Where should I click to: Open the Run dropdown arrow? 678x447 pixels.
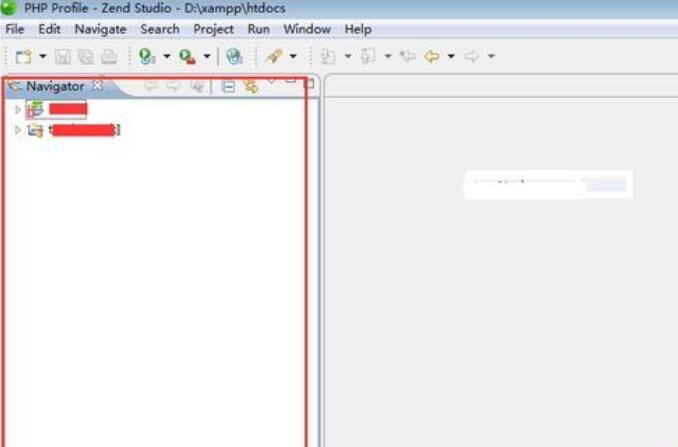(207, 56)
